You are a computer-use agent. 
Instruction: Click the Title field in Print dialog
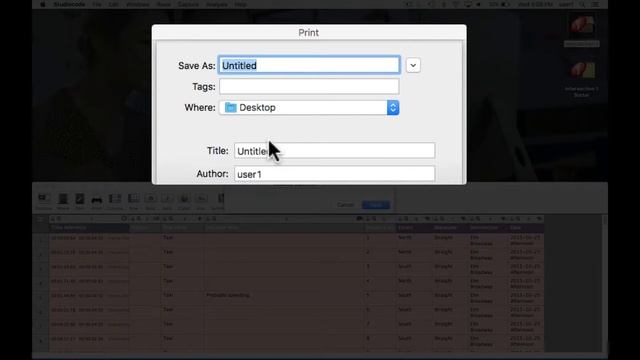(x=334, y=151)
